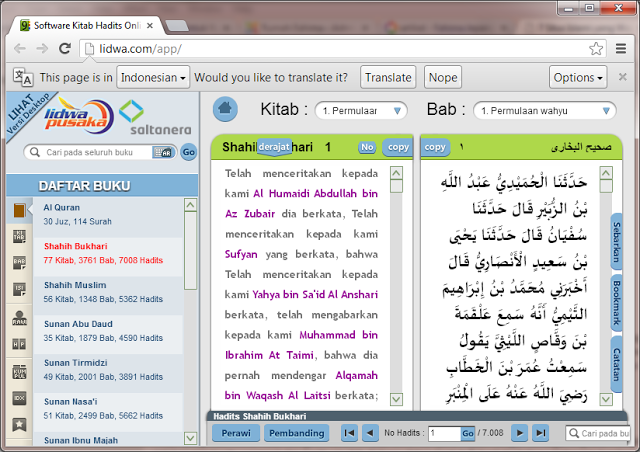Open the BAB sidebar icon
The width and height of the screenshot is (640, 452).
tap(19, 263)
